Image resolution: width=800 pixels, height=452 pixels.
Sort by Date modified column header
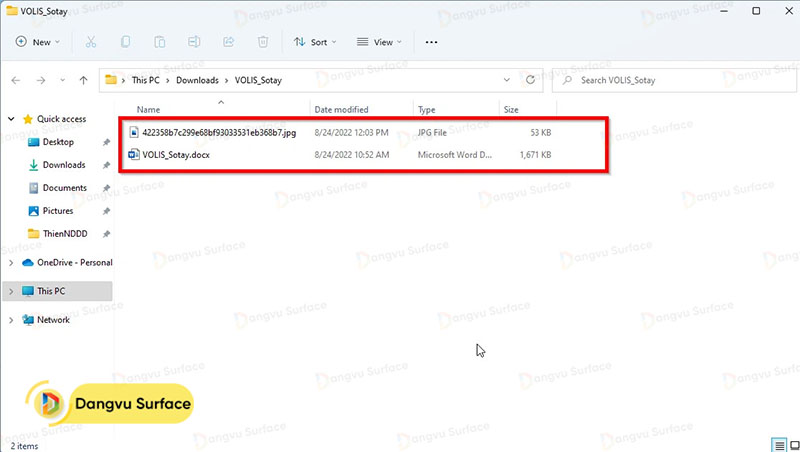tap(341, 110)
